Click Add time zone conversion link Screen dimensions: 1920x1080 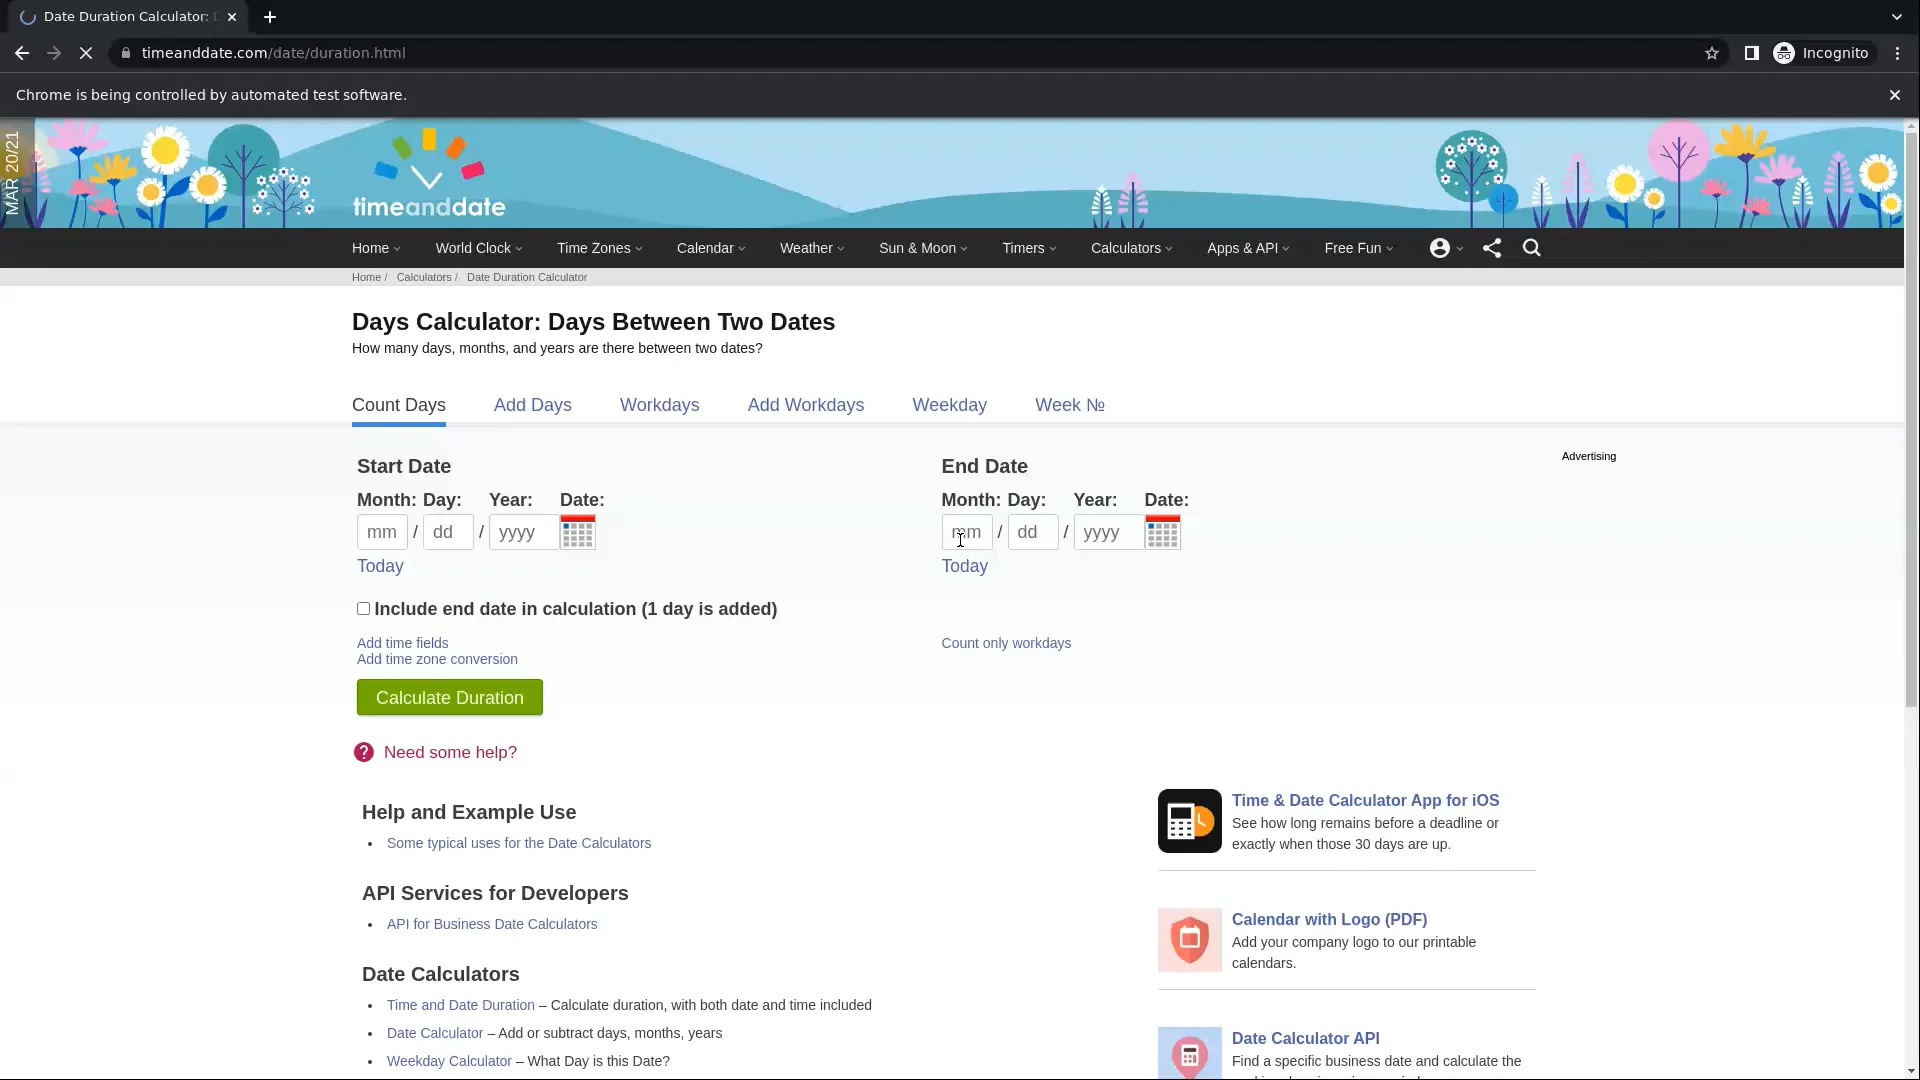pos(437,659)
